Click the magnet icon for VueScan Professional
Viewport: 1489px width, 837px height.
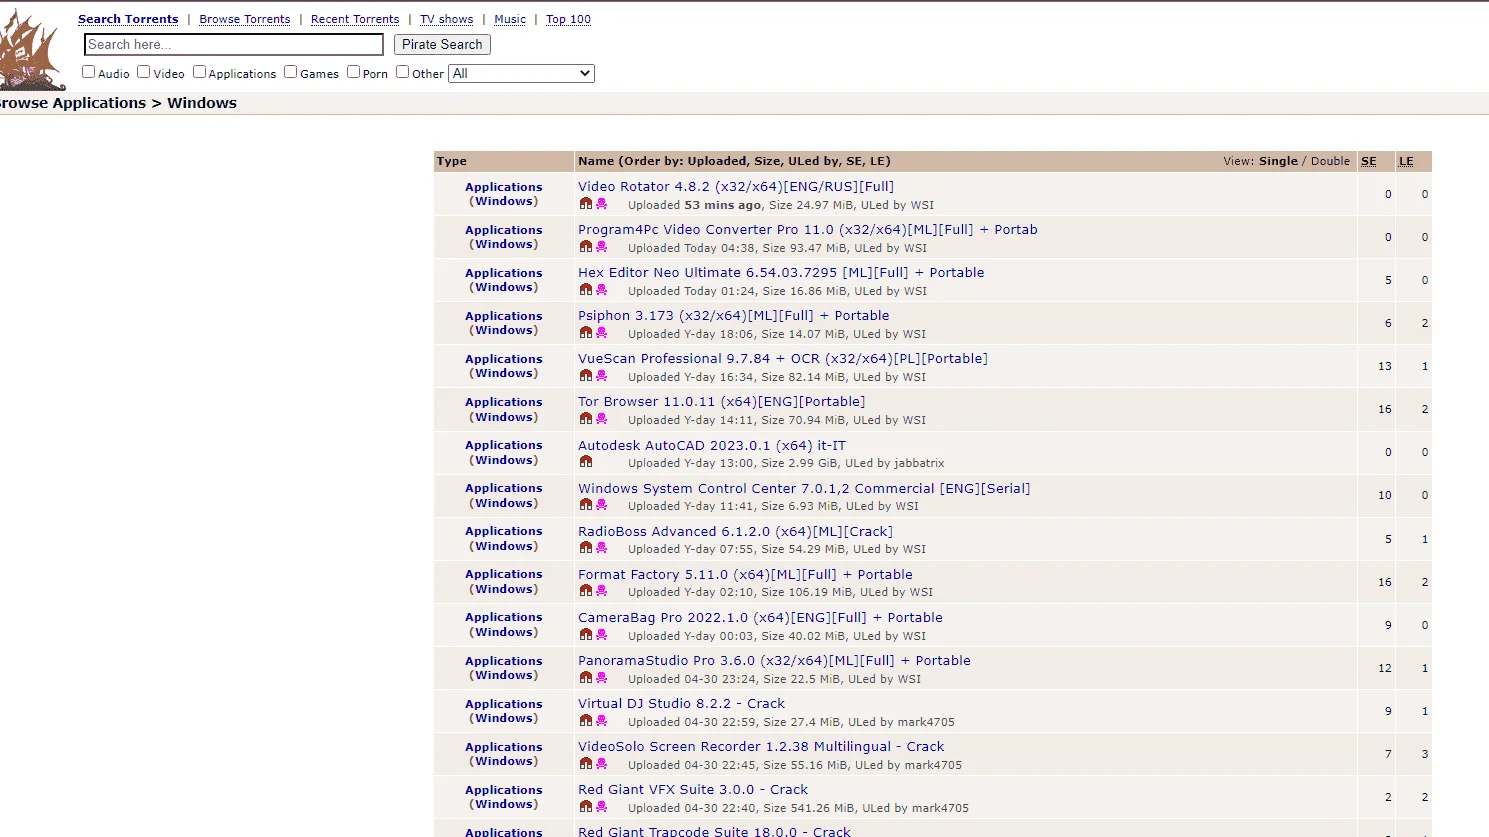[586, 376]
